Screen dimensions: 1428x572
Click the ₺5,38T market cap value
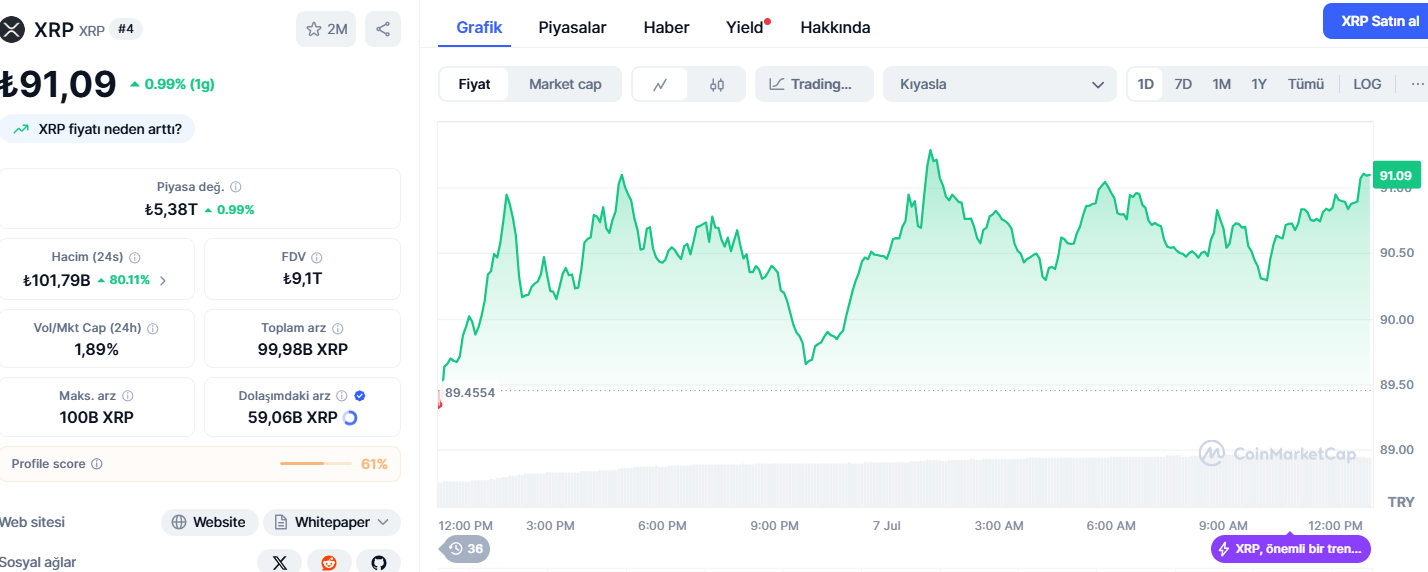pos(171,210)
